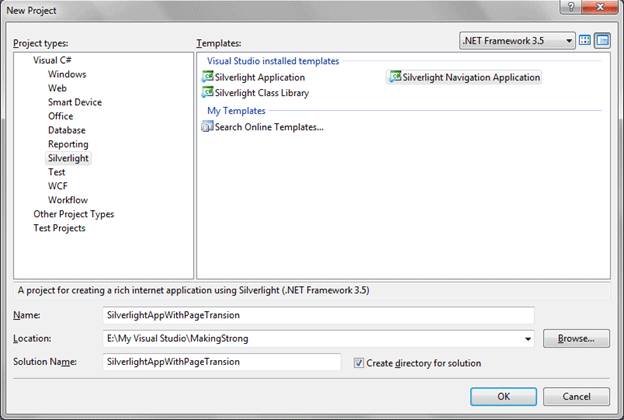Focus the Solution Name input field

(222, 362)
